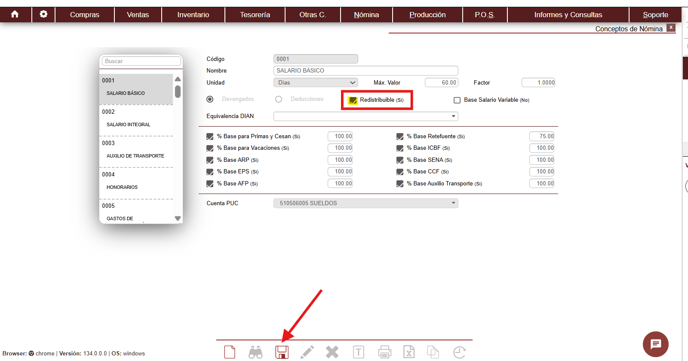Open the Compras menu
Viewport: 688px width, 361px height.
coord(84,14)
